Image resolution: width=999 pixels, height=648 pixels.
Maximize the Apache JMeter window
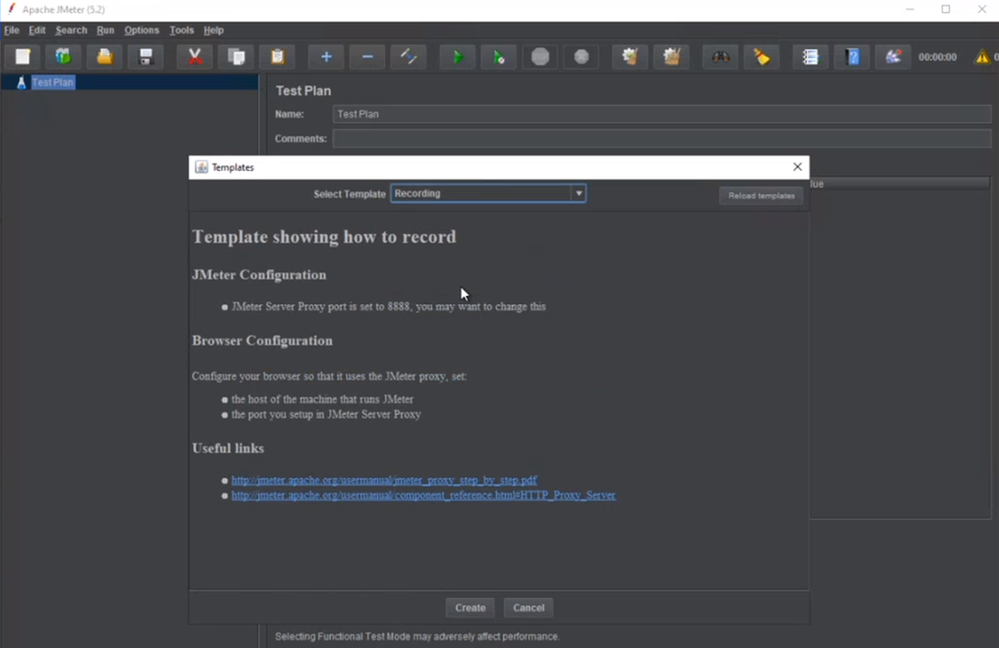click(x=945, y=10)
